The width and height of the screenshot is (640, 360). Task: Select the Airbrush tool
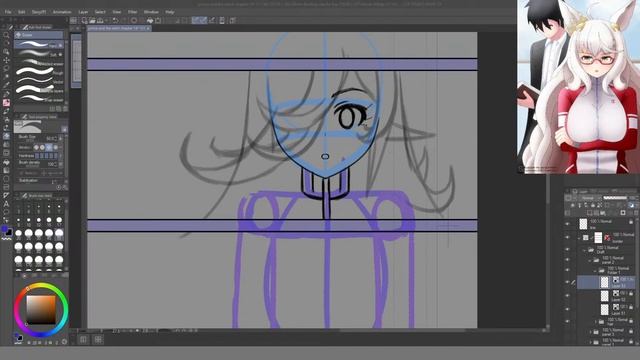pos(6,120)
